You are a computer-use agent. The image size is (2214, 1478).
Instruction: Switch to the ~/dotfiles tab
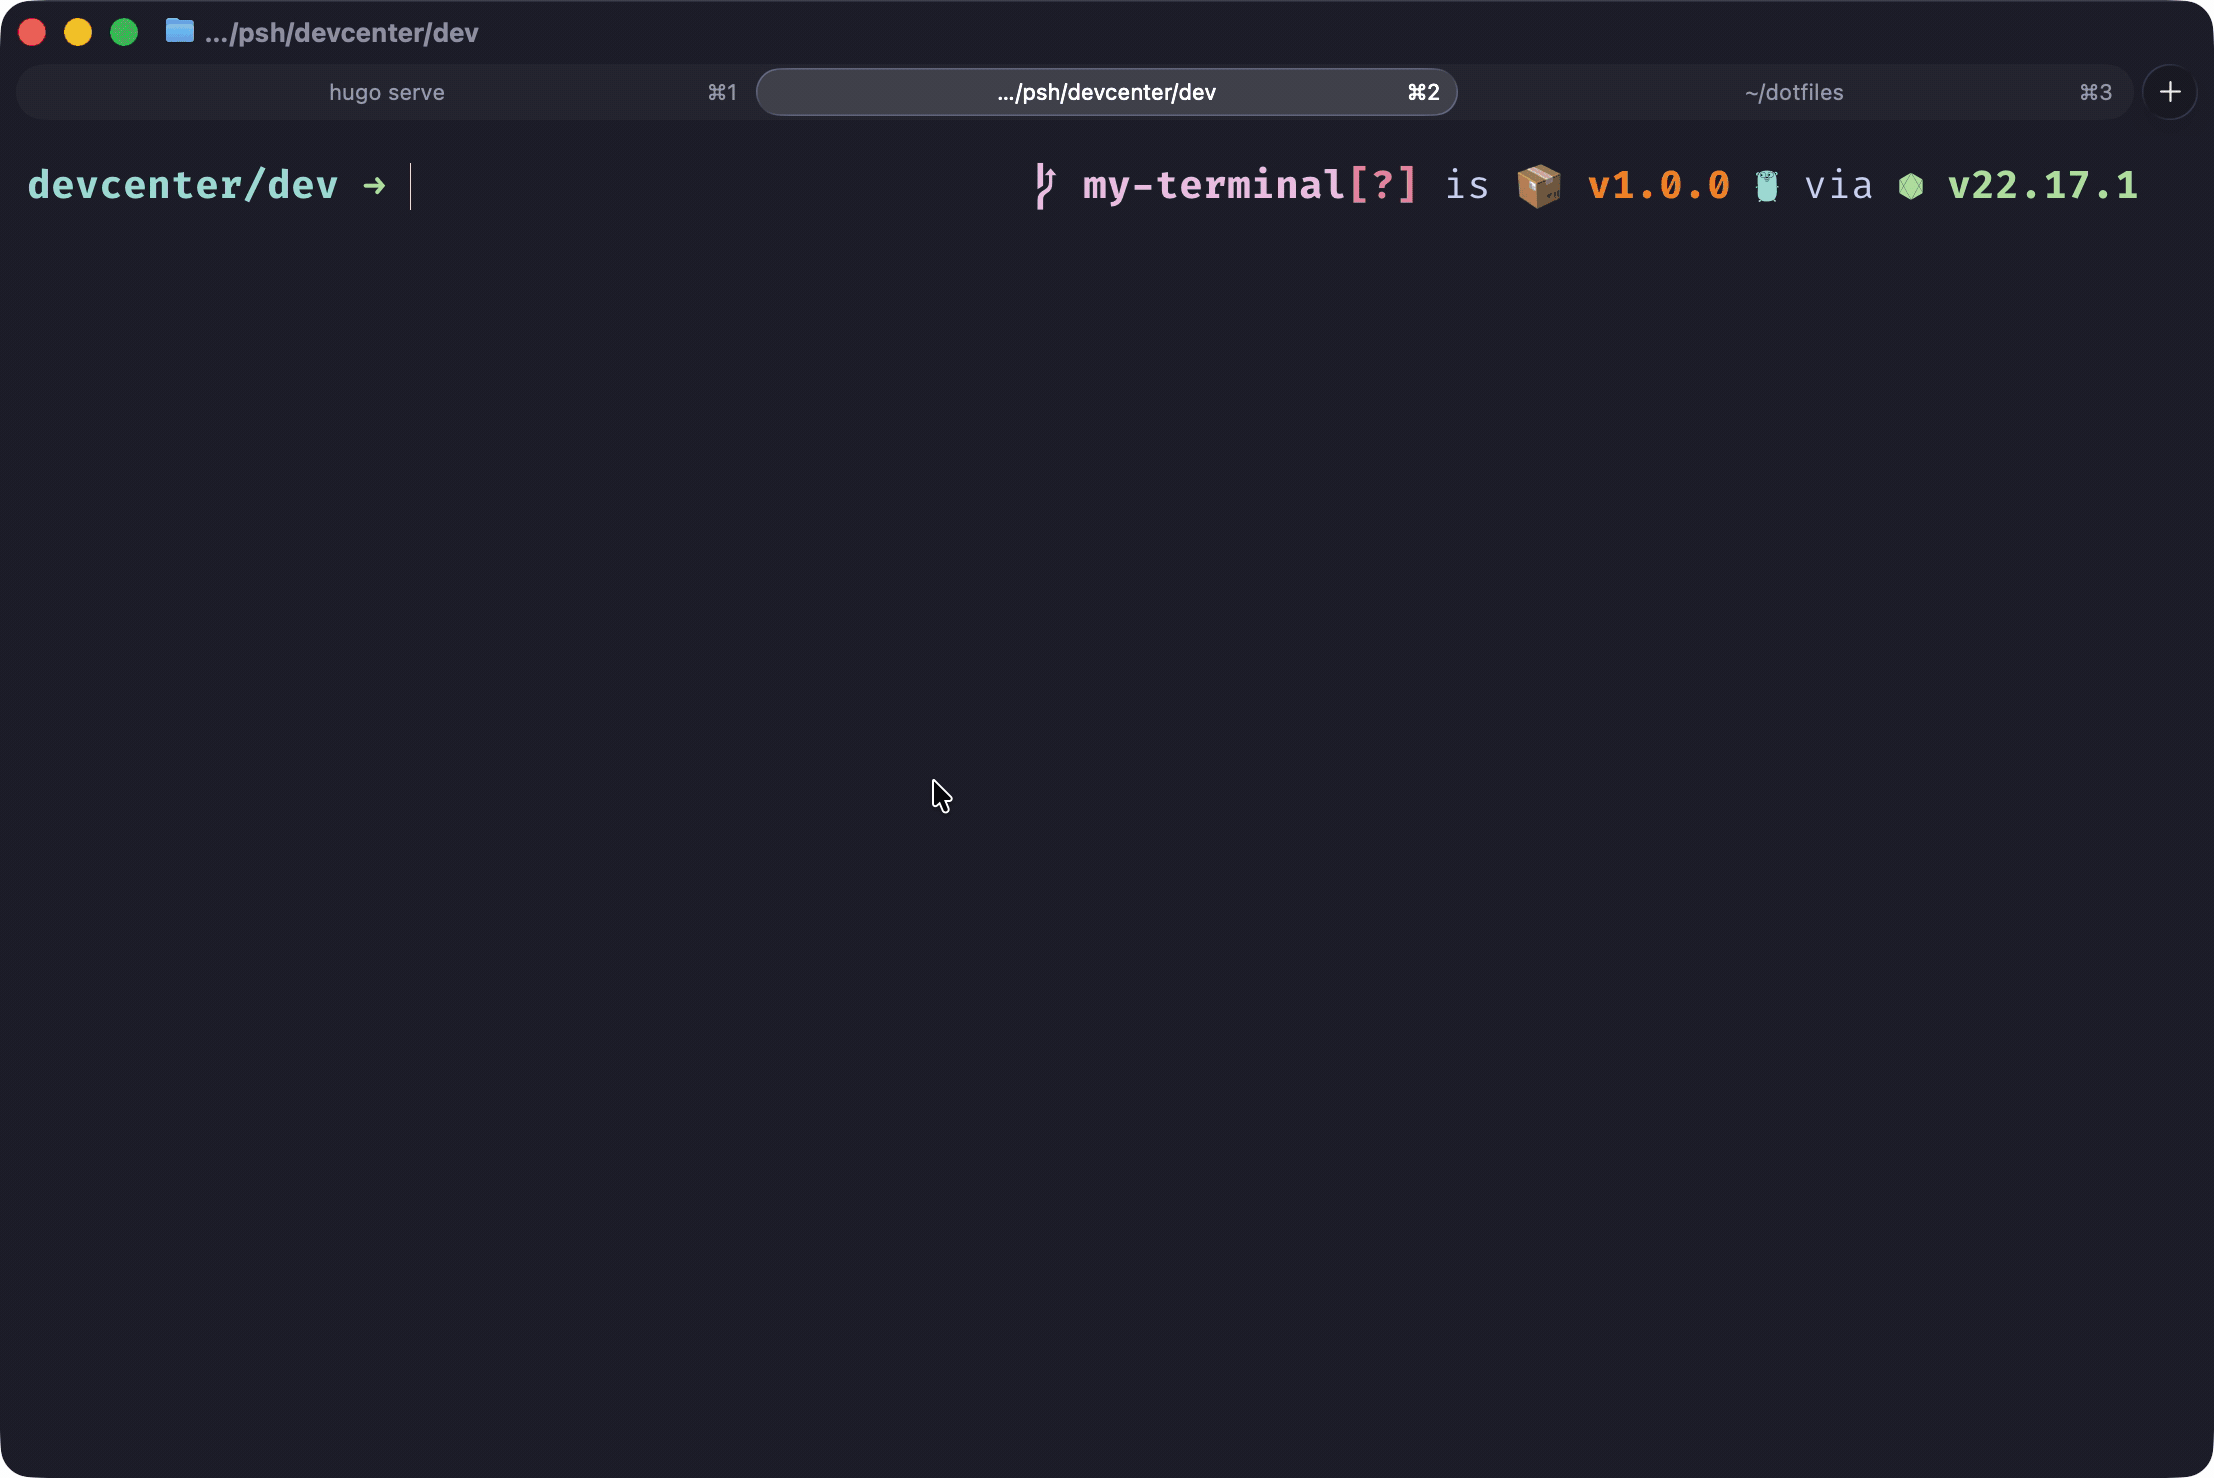pos(1794,92)
